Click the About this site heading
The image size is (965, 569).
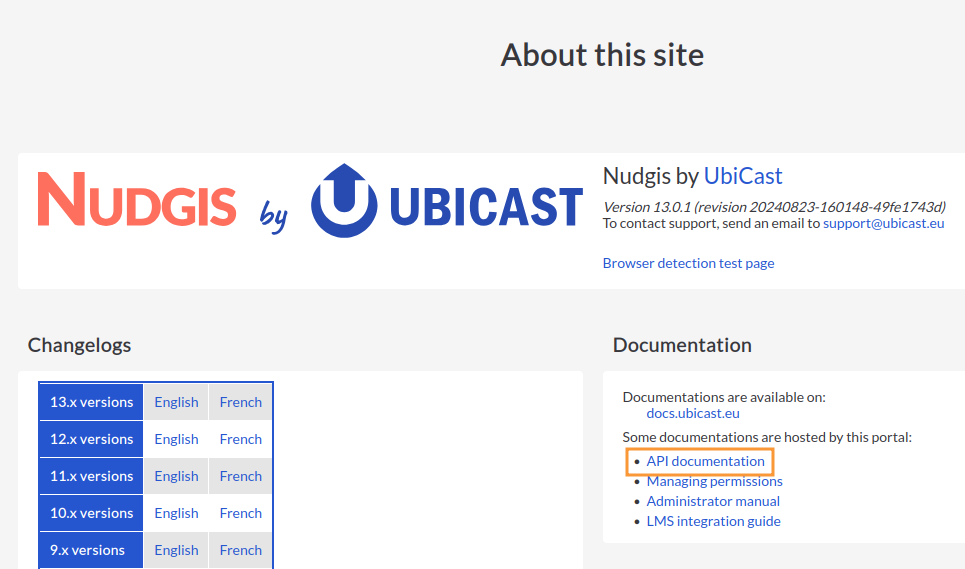602,55
